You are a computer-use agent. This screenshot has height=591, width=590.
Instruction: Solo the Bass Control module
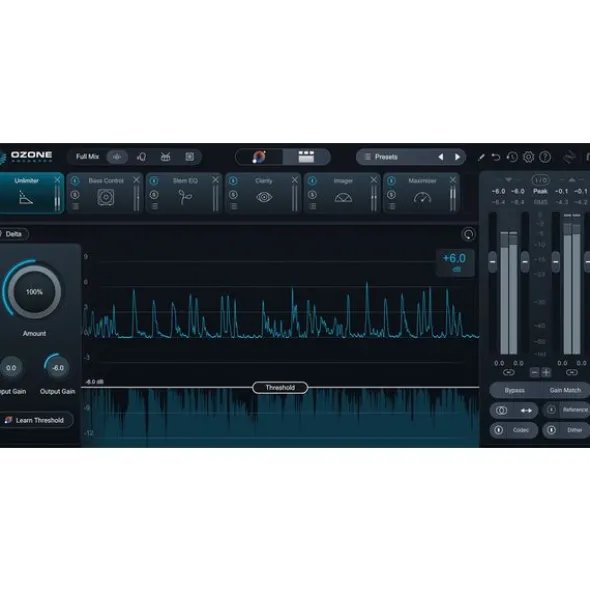75,195
